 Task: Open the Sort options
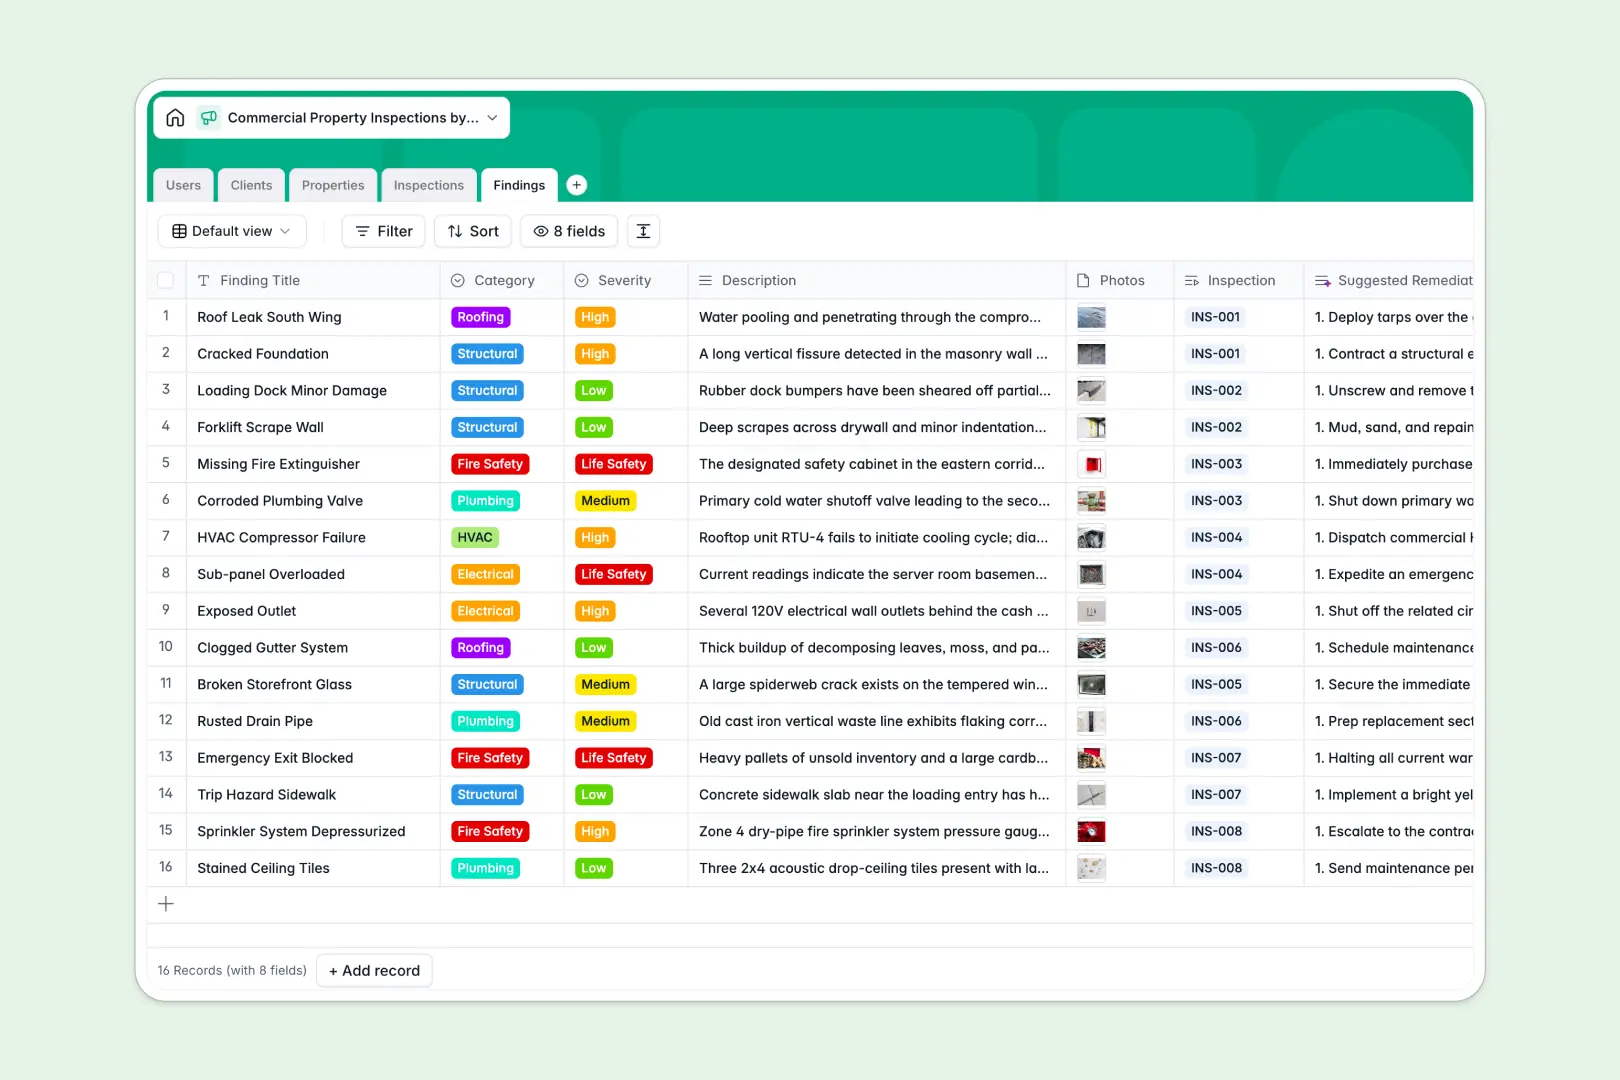pos(473,231)
